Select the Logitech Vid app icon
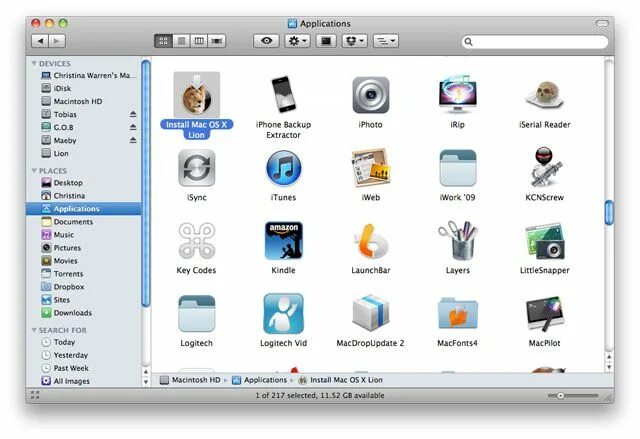Viewport: 640px width, 439px height. pyautogui.click(x=283, y=313)
